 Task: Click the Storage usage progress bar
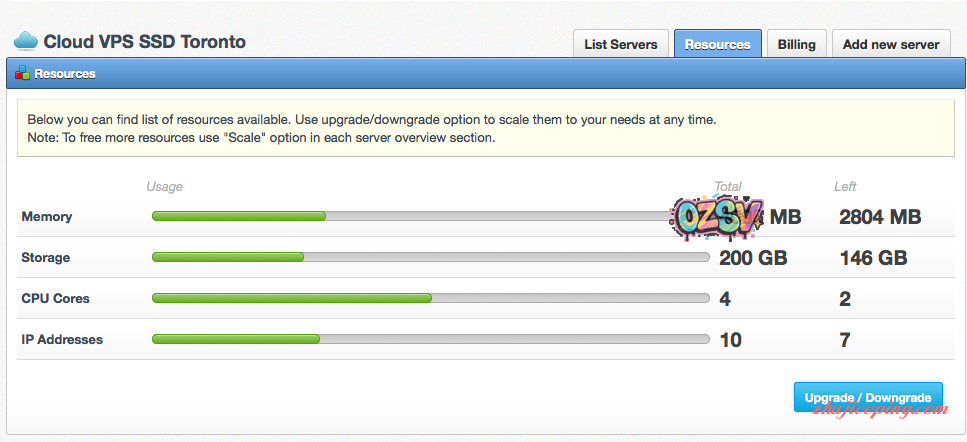tap(430, 257)
